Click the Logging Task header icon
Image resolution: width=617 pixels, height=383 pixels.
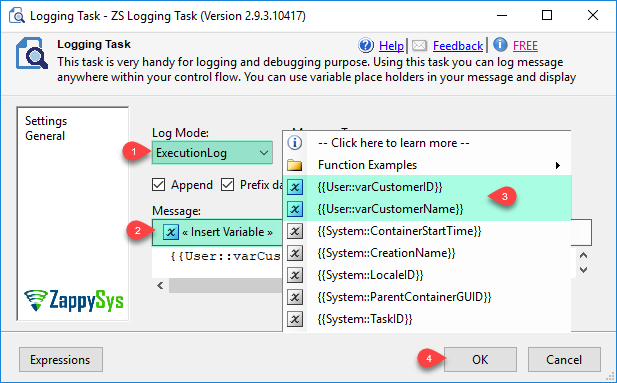coord(32,54)
